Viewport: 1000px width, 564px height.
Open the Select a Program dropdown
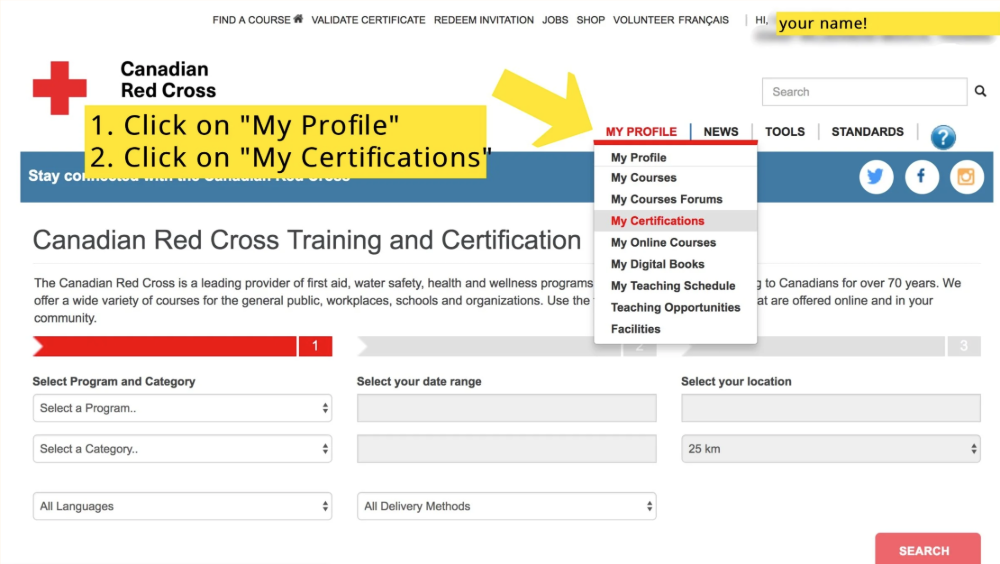coord(182,408)
